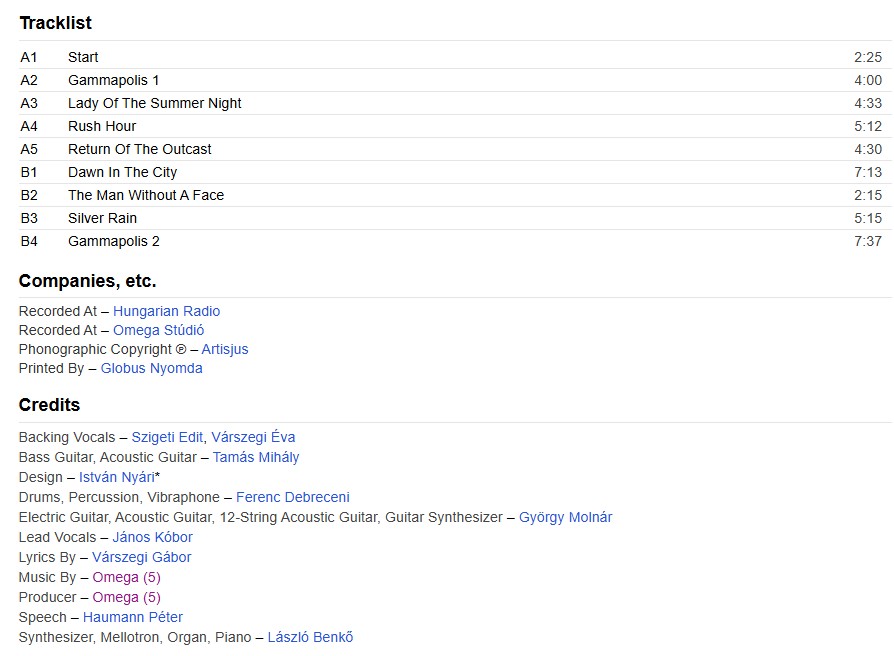Open Tamás Mihály's artist link

pyautogui.click(x=255, y=457)
